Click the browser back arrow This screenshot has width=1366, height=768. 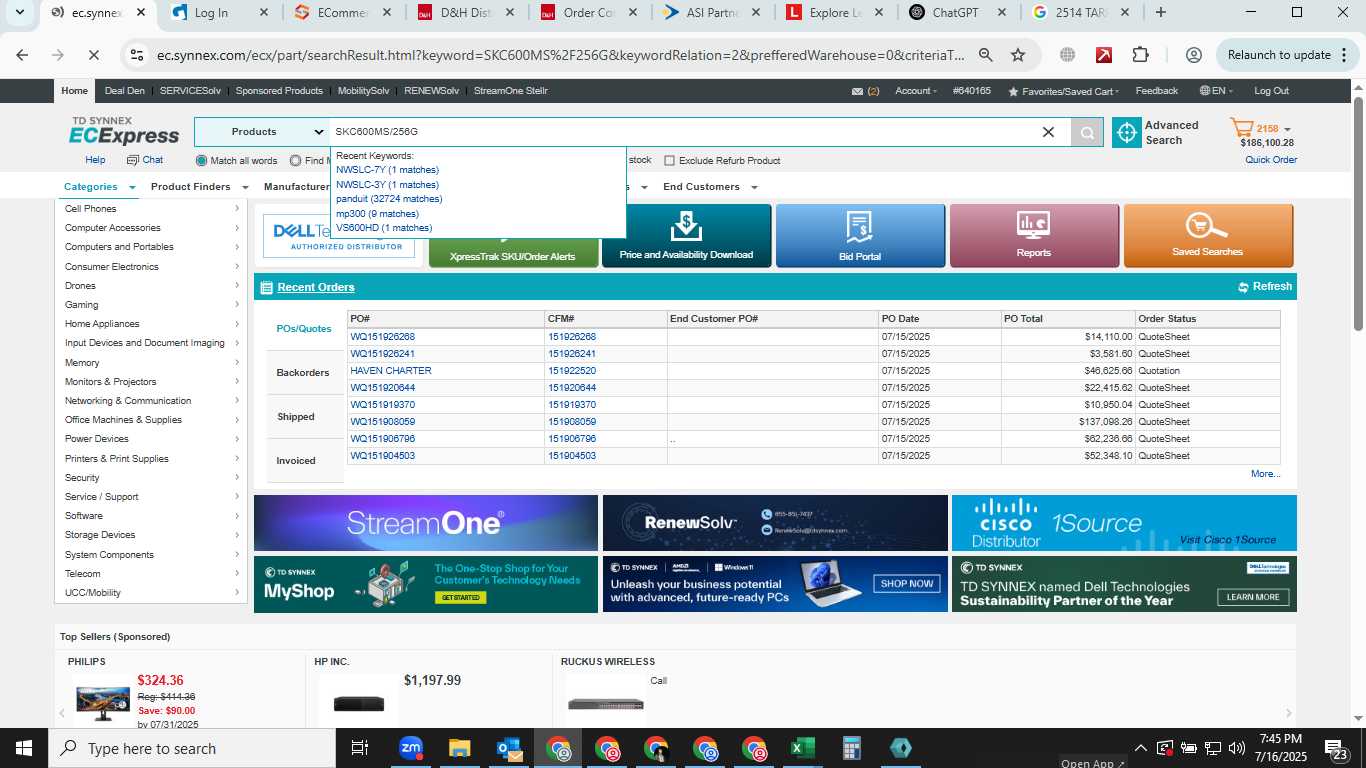22,55
